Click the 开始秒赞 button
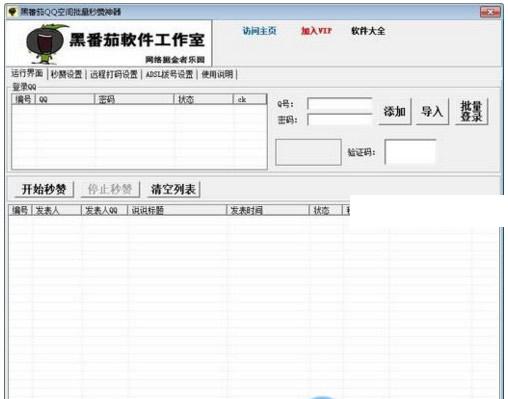508x399 pixels. coord(44,189)
